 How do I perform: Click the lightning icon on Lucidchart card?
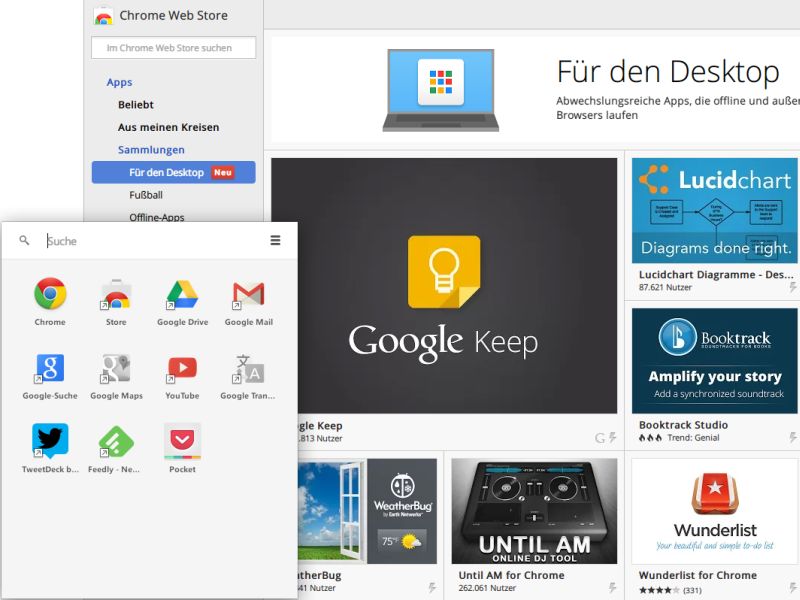[x=793, y=287]
